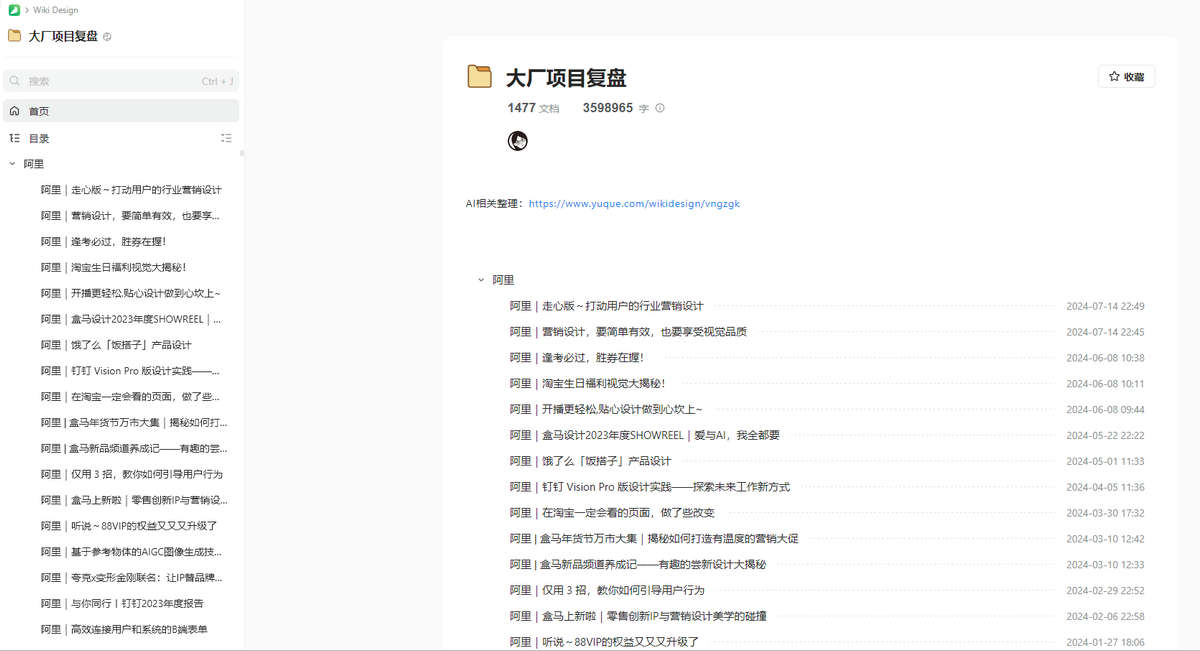
Task: Click the home icon beside 首页
Action: (14, 111)
